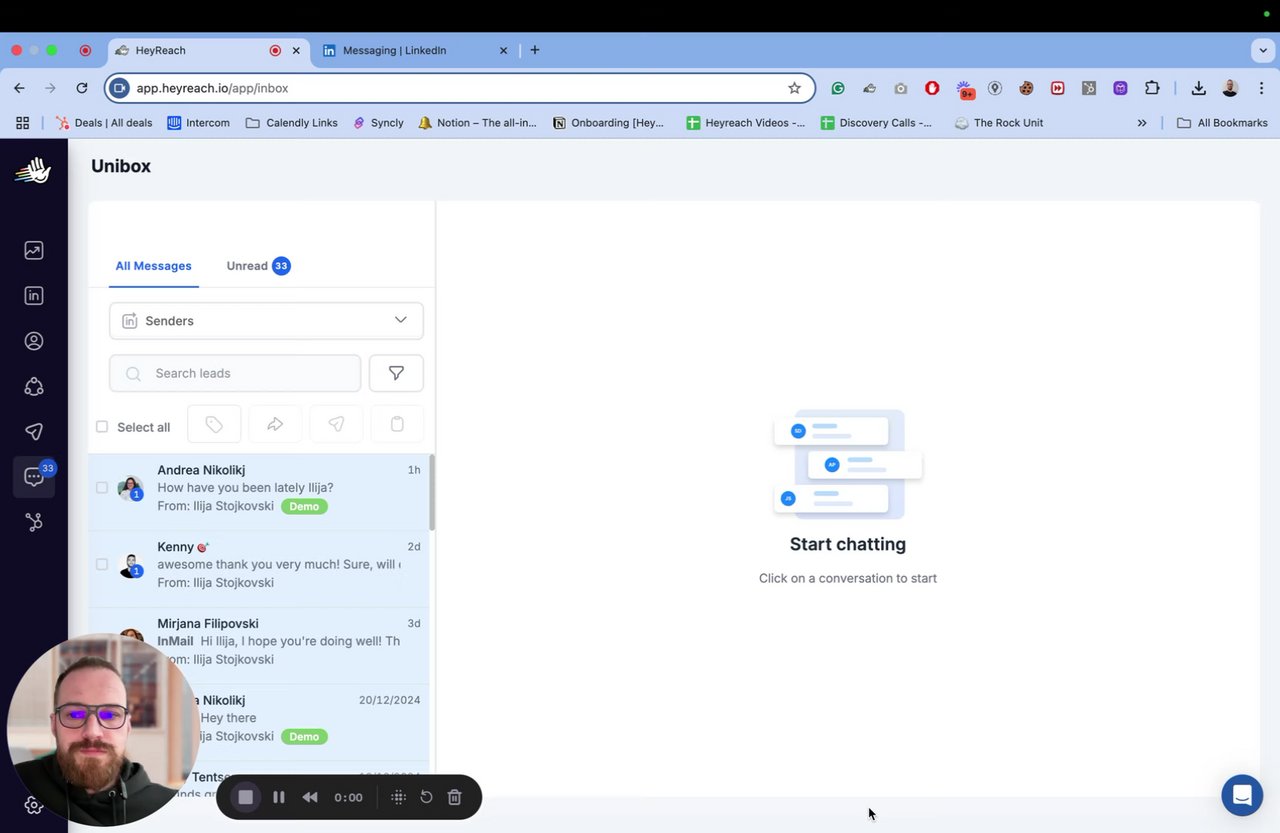
Task: Open Discovery Calls bookmark
Action: coord(876,123)
